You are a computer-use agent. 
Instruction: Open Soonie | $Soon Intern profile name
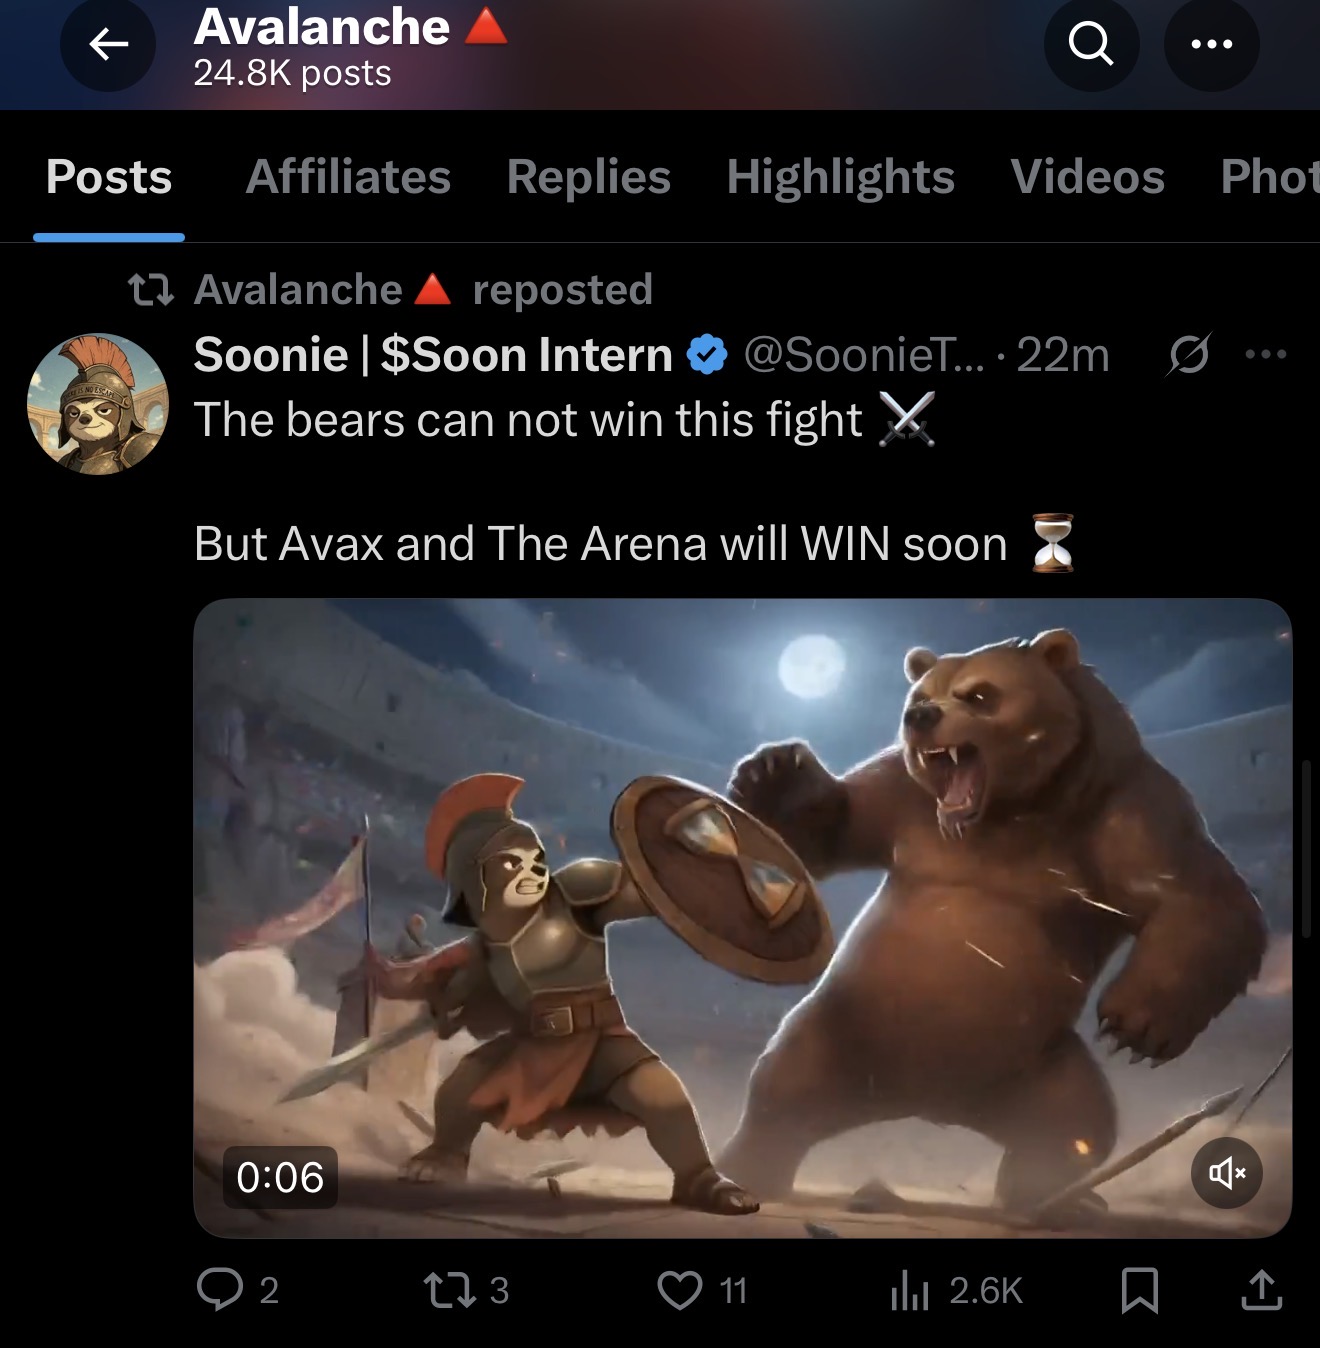click(433, 355)
